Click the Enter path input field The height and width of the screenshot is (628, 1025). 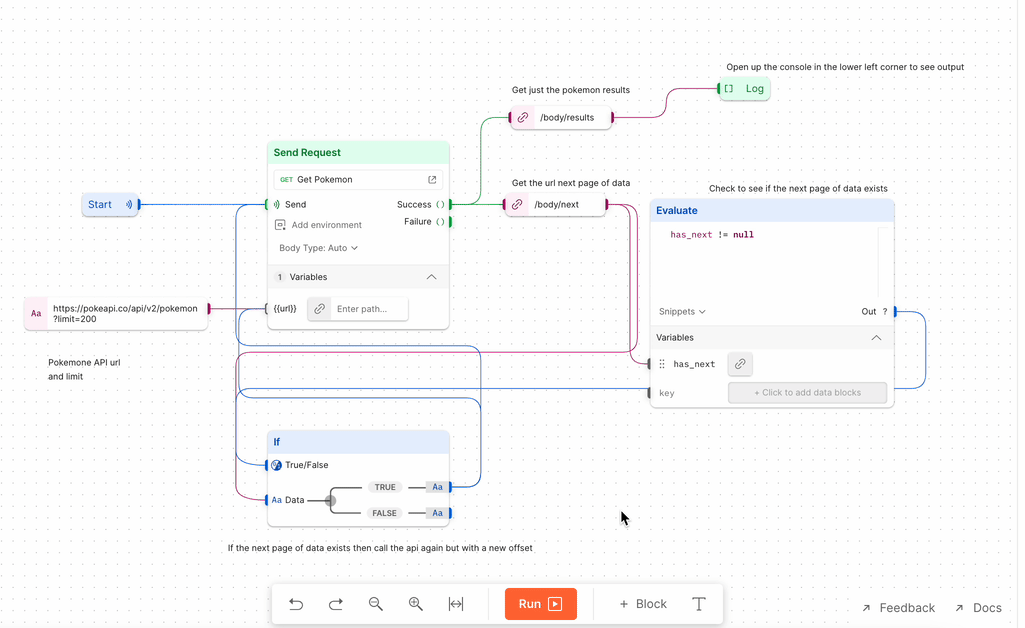point(368,308)
